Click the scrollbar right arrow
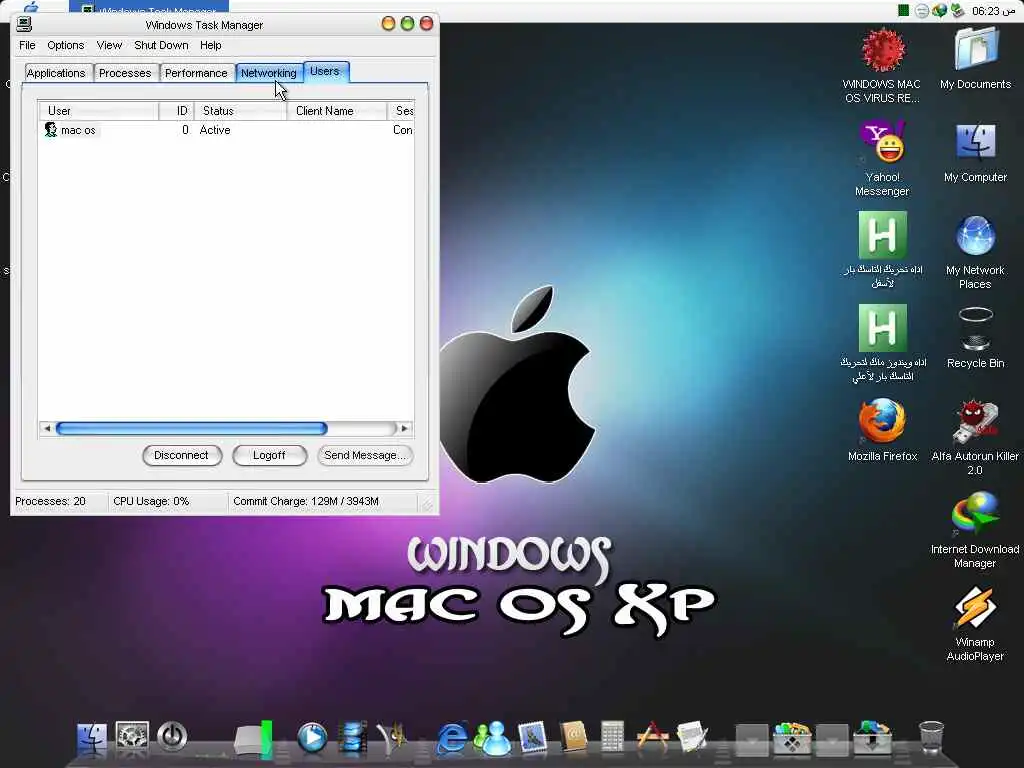Screen dimensions: 1024x768 404,428
